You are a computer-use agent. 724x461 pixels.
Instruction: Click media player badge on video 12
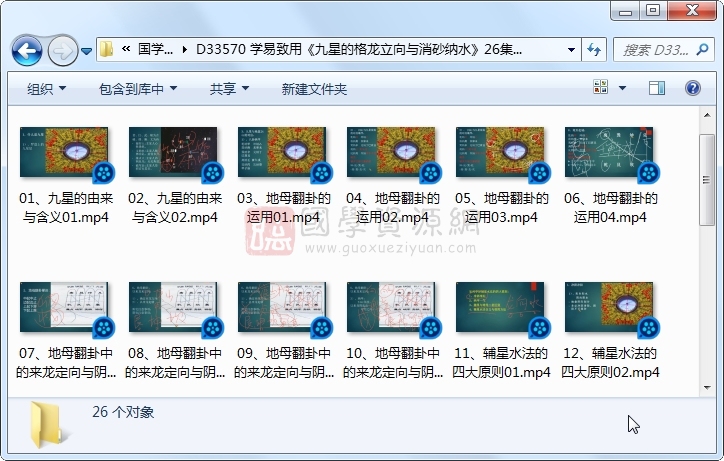click(649, 328)
